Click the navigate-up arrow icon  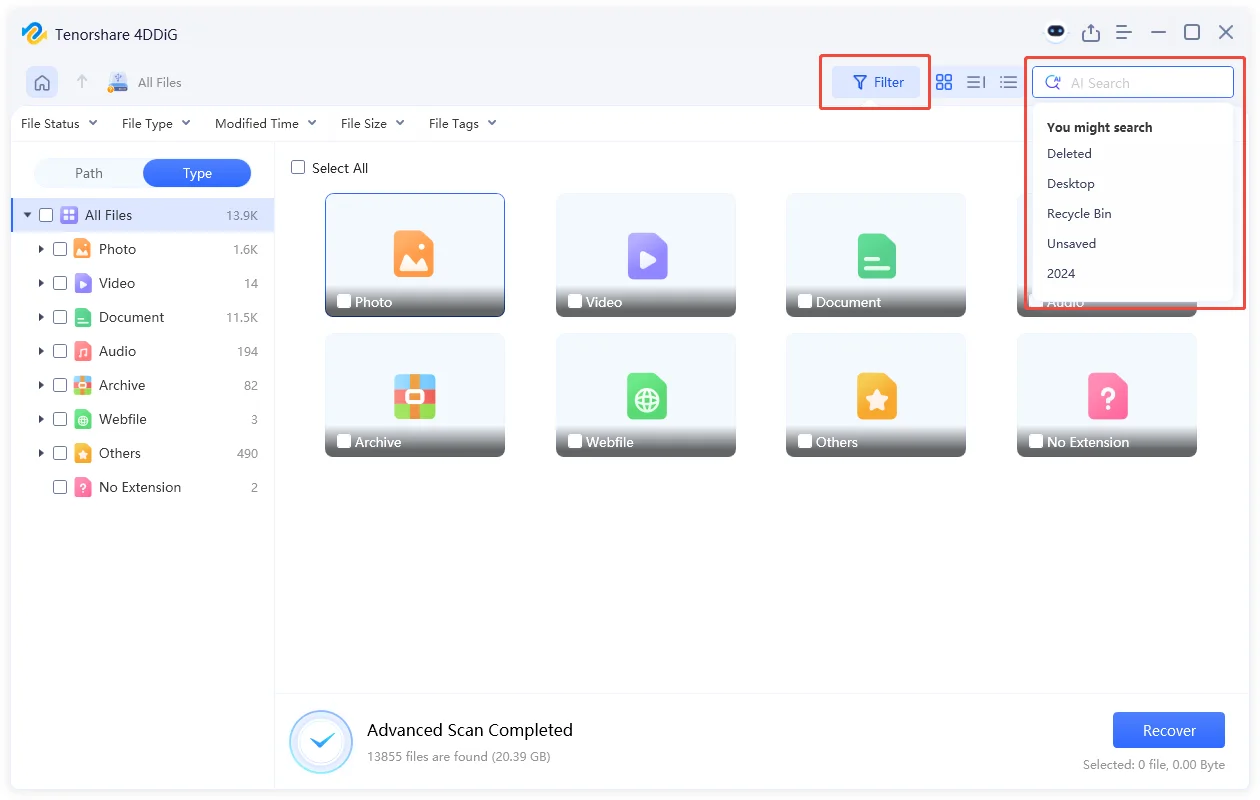coord(82,81)
